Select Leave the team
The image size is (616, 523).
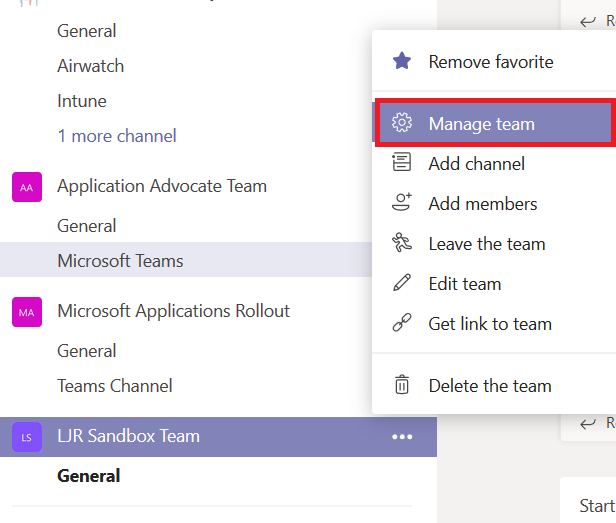point(494,244)
